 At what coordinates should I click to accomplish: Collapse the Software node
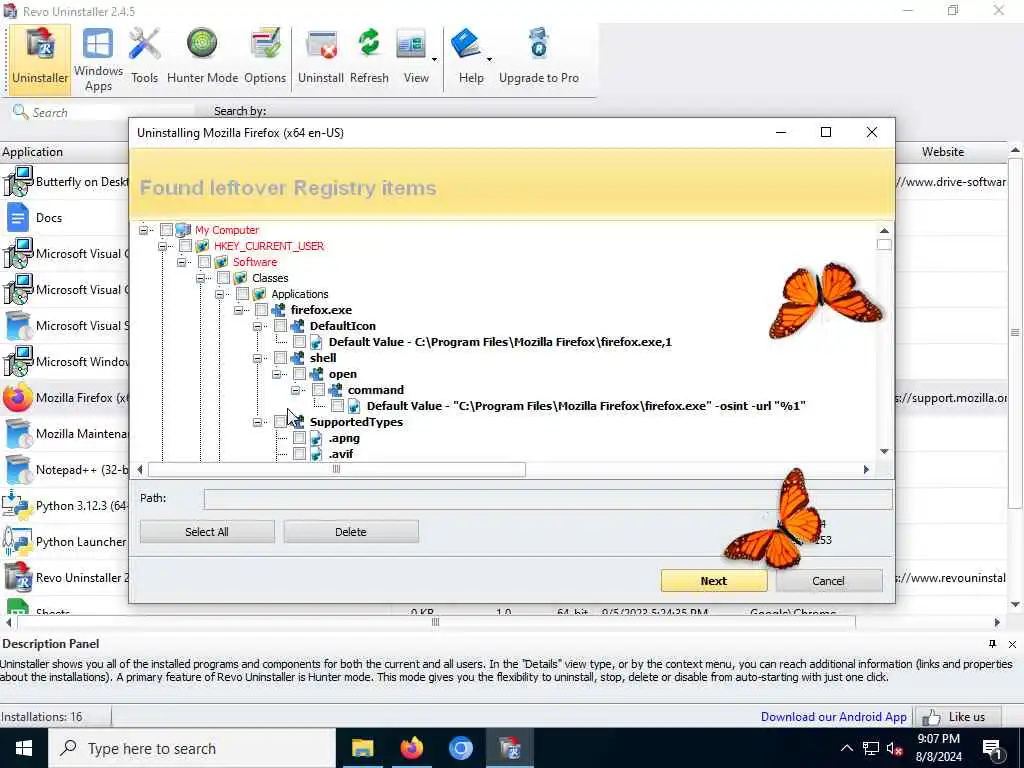click(x=182, y=262)
